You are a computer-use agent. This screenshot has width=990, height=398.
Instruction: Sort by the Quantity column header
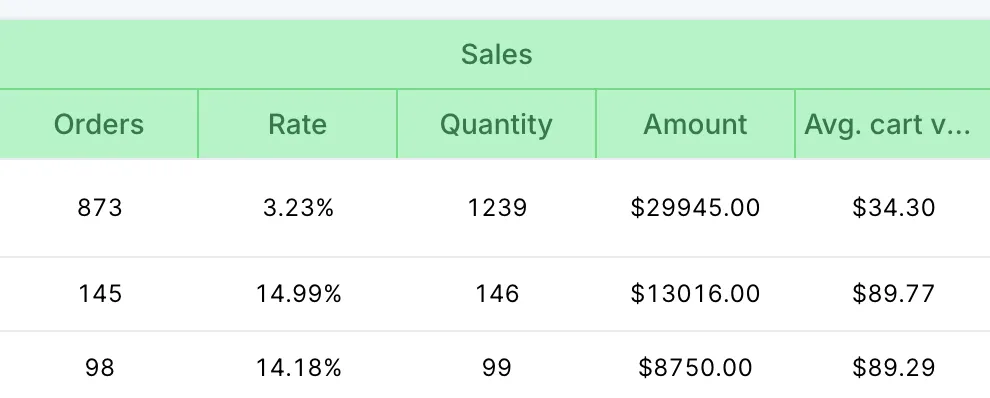point(496,124)
